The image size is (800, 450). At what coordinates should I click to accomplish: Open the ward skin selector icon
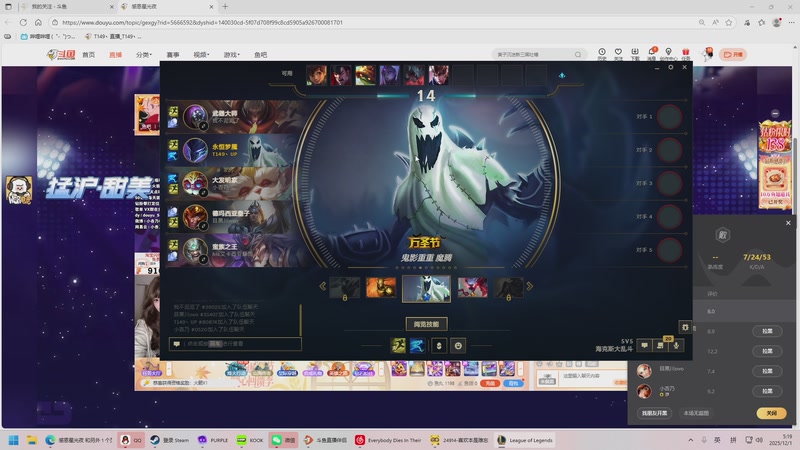(439, 345)
